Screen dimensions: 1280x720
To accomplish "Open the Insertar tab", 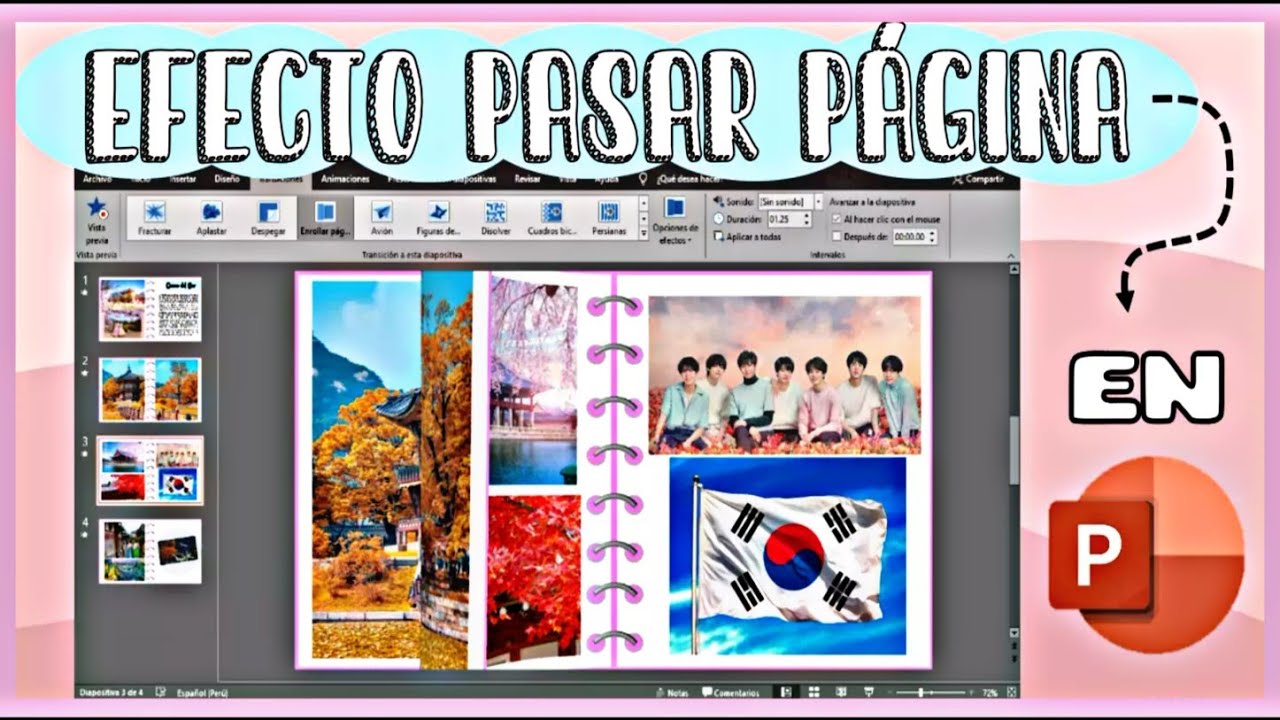I will click(x=183, y=179).
